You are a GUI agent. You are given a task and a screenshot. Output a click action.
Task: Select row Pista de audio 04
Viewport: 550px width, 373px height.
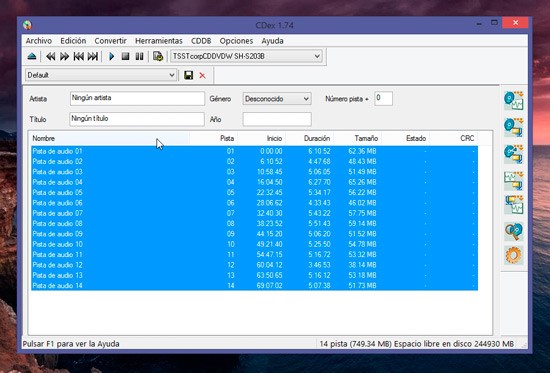[x=254, y=182]
